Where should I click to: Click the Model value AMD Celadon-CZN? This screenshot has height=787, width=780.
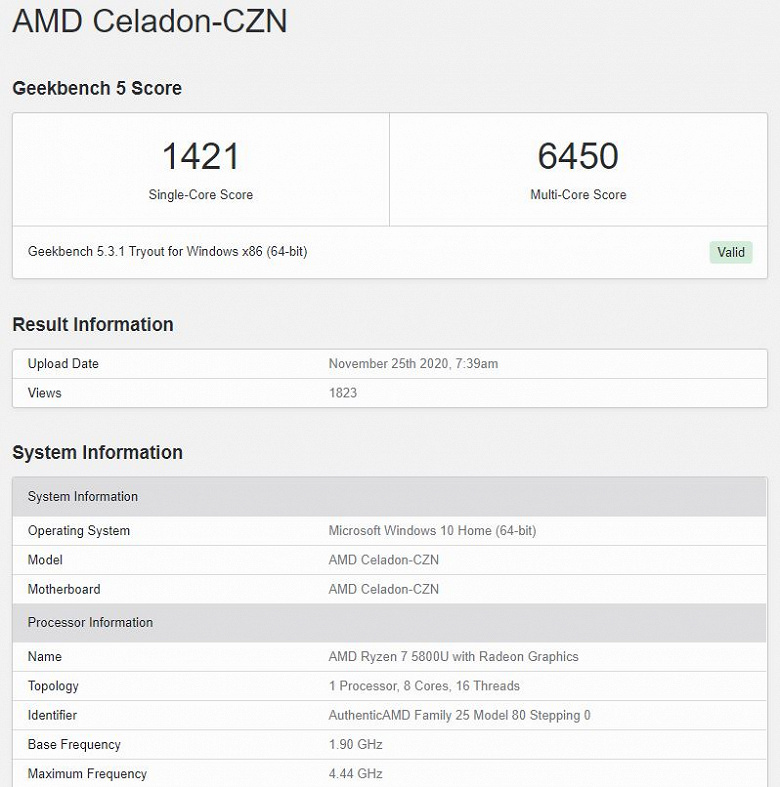point(383,560)
